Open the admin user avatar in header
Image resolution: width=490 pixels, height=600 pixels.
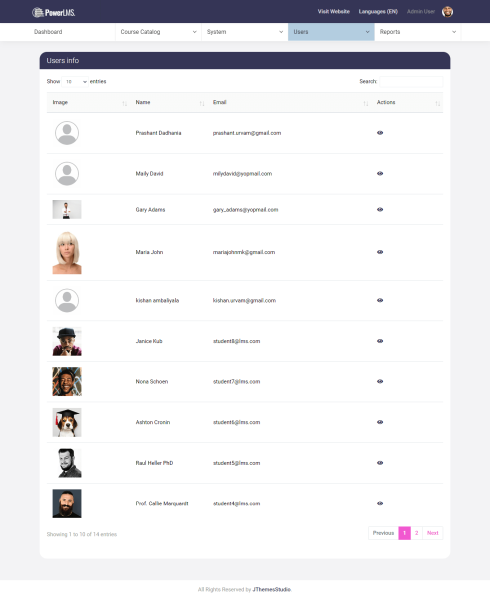[447, 12]
